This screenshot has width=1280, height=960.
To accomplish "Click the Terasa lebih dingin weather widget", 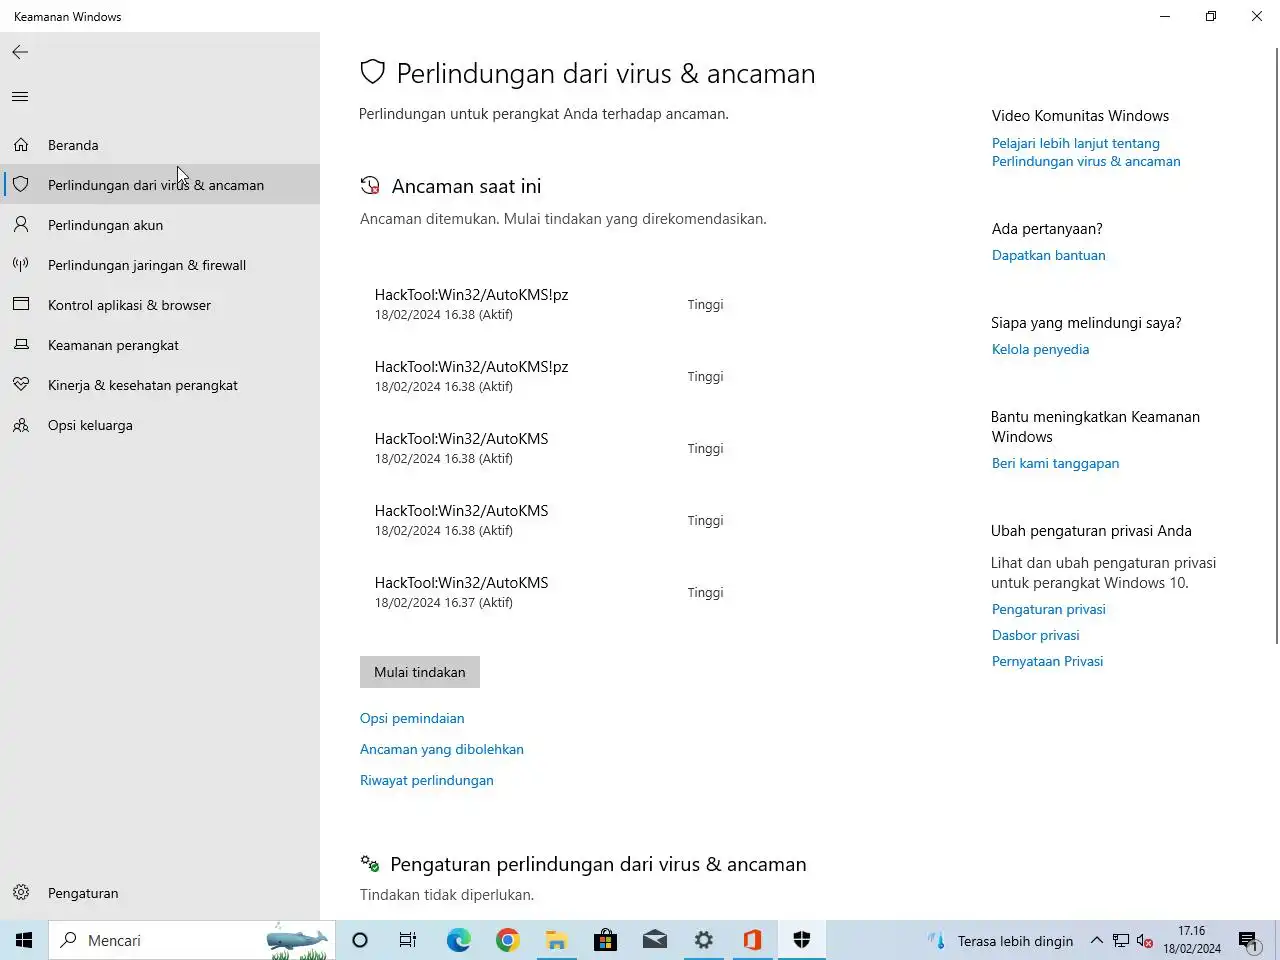I will click(1000, 941).
